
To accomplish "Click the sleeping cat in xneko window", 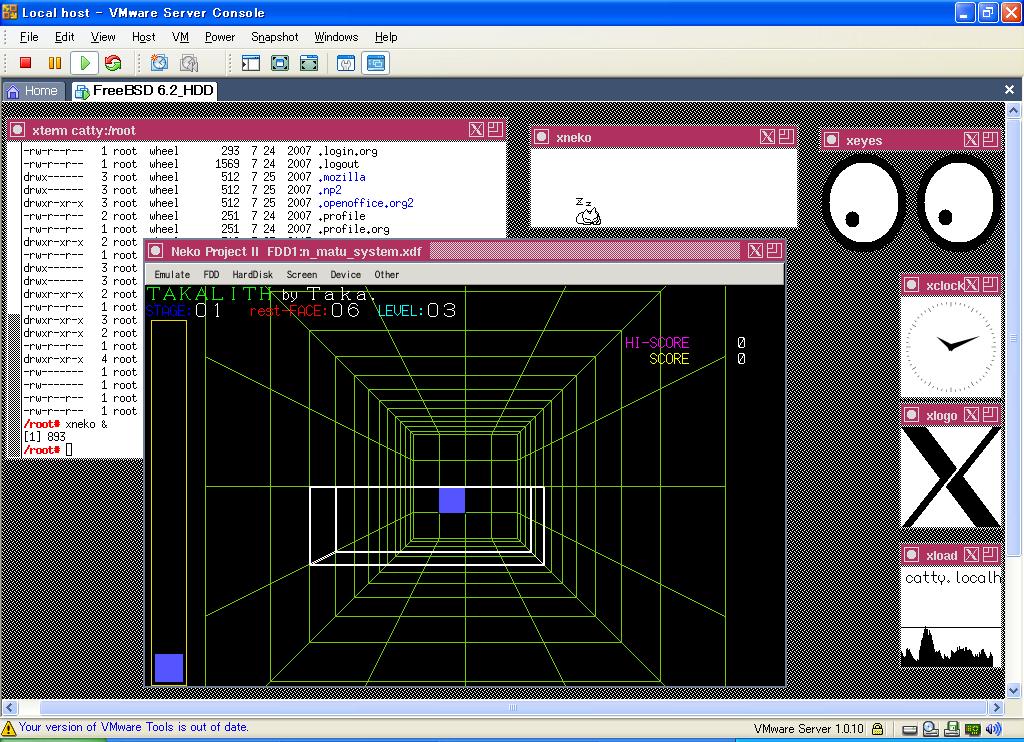I will tap(588, 212).
